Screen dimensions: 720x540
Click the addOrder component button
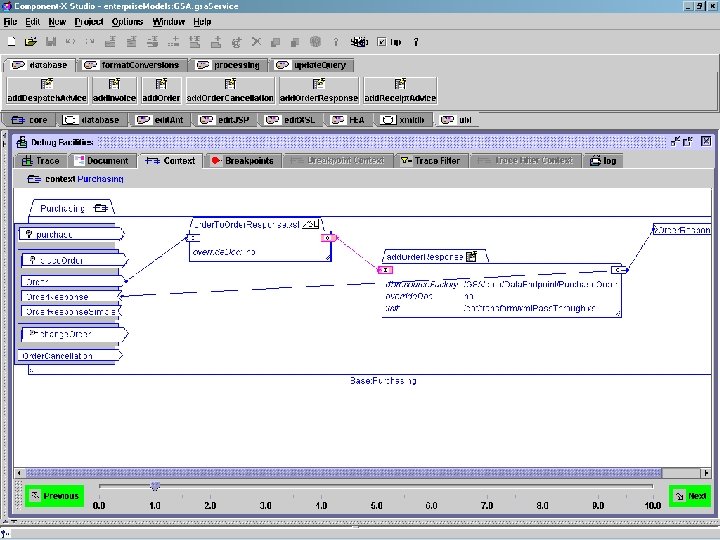(161, 90)
